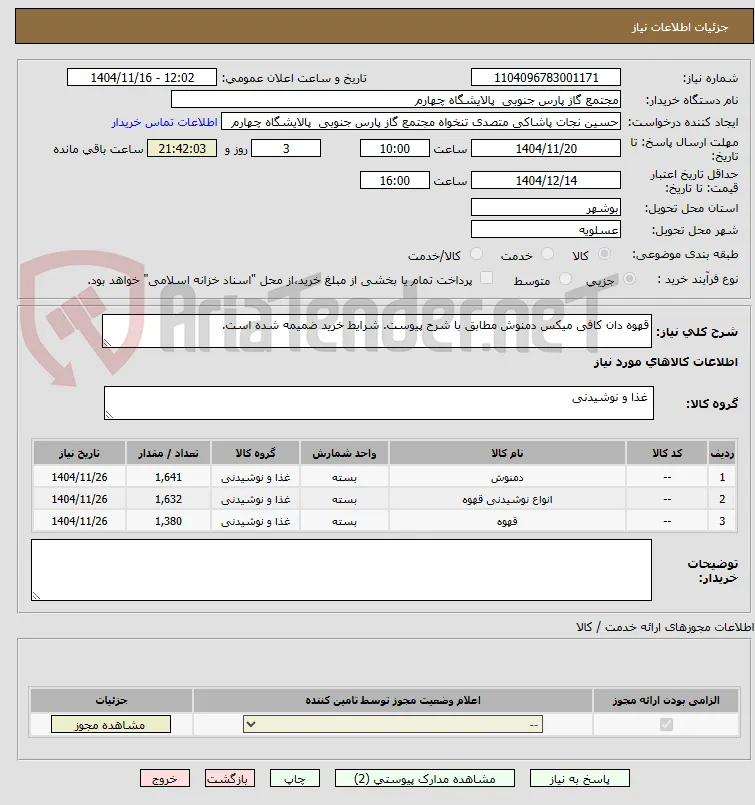The width and height of the screenshot is (755, 805).
Task: Click the الزامی بودن ارائه مجوز header
Action: coord(666,700)
